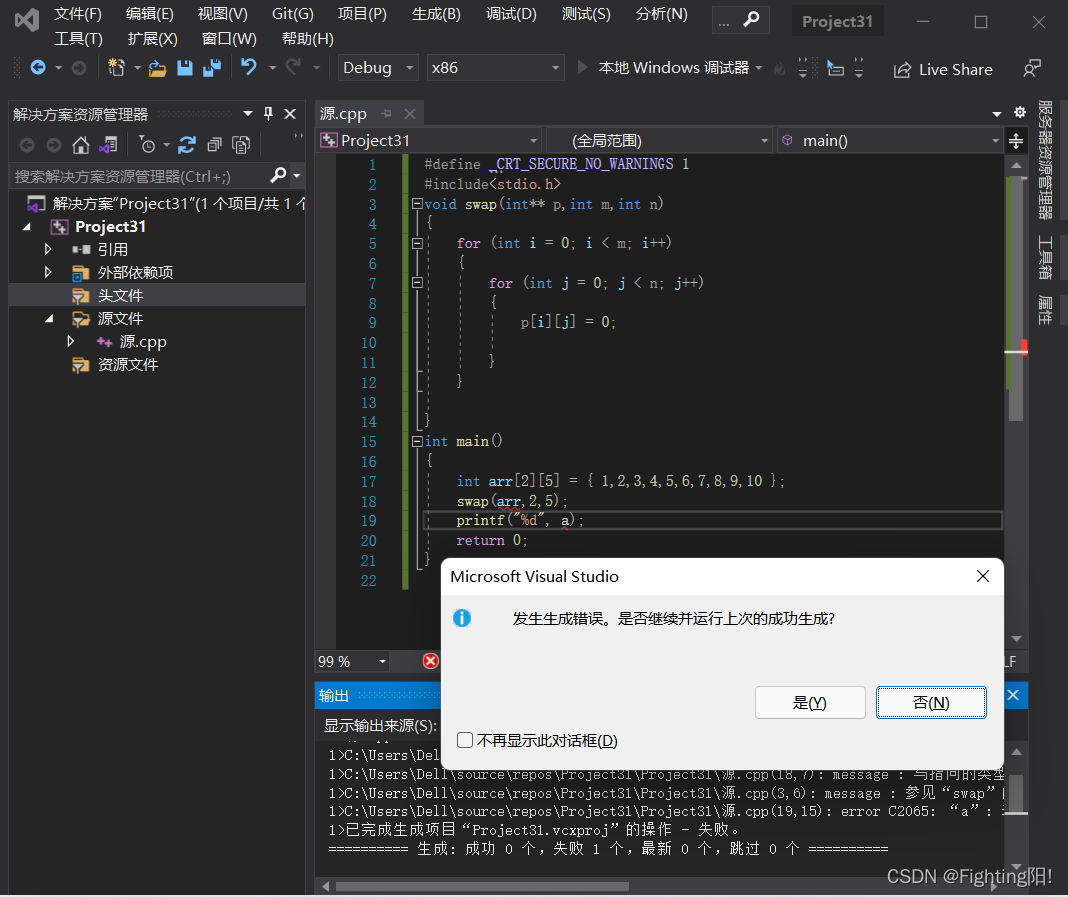
Task: Expand the 引用 tree node
Action: (48, 249)
